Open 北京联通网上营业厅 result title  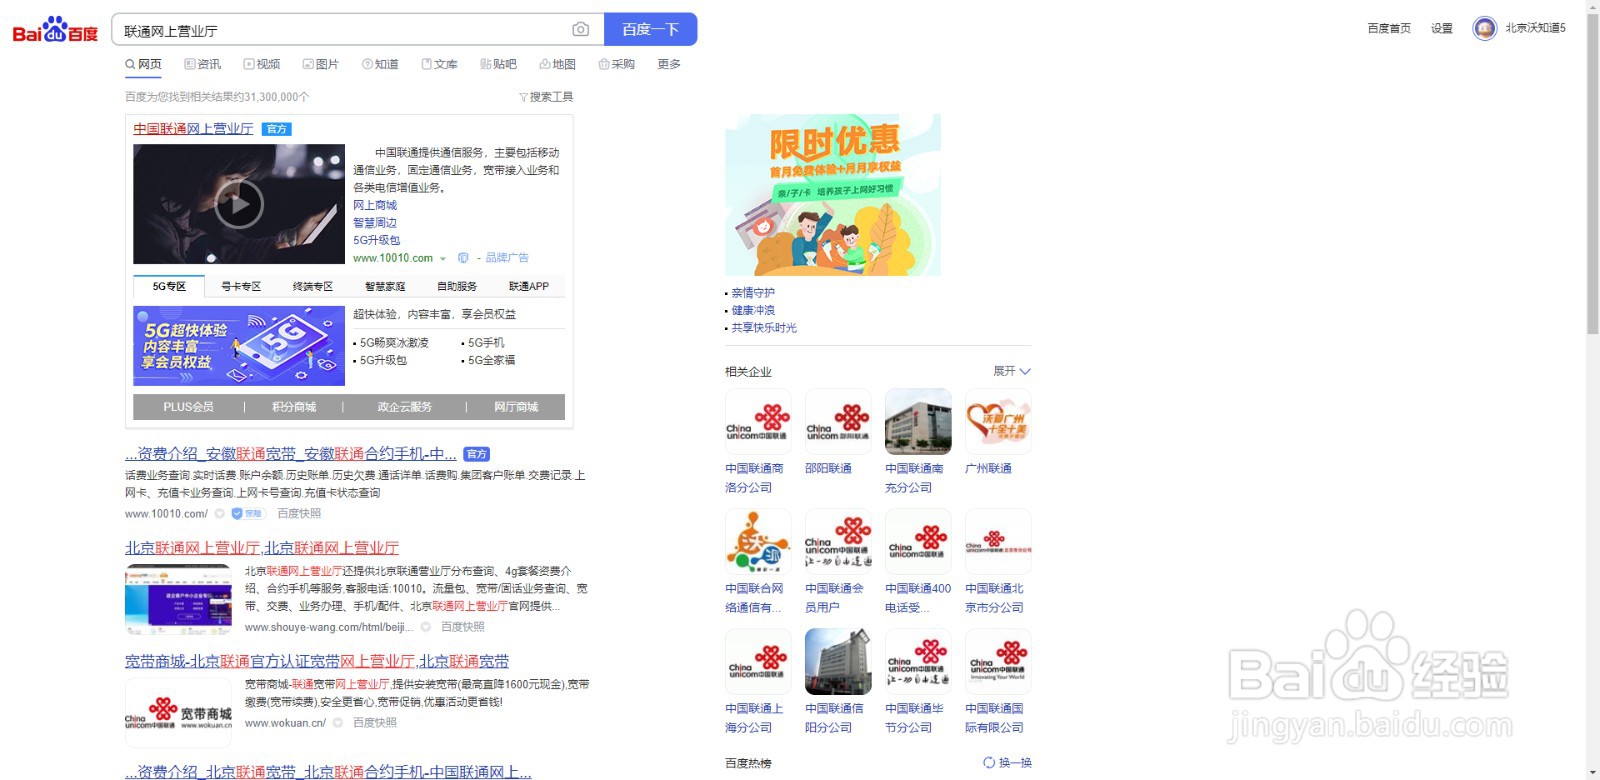pyautogui.click(x=262, y=548)
